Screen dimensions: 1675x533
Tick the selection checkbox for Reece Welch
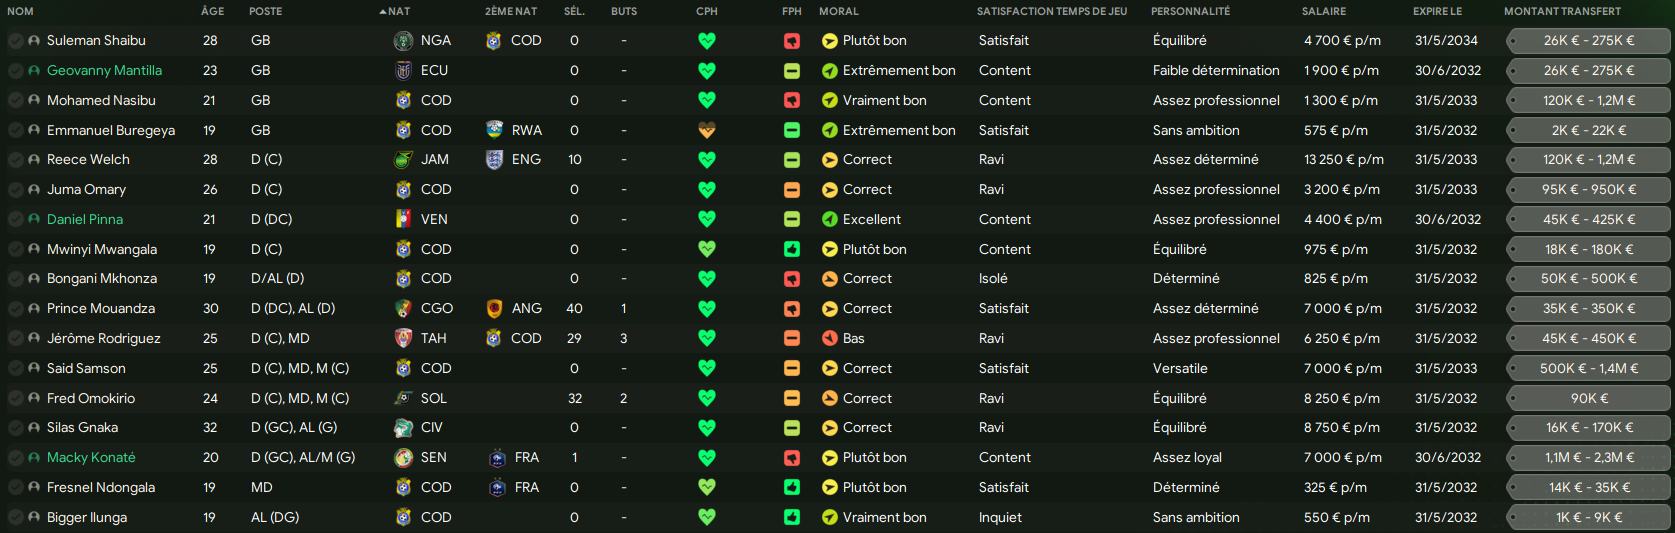tap(16, 160)
